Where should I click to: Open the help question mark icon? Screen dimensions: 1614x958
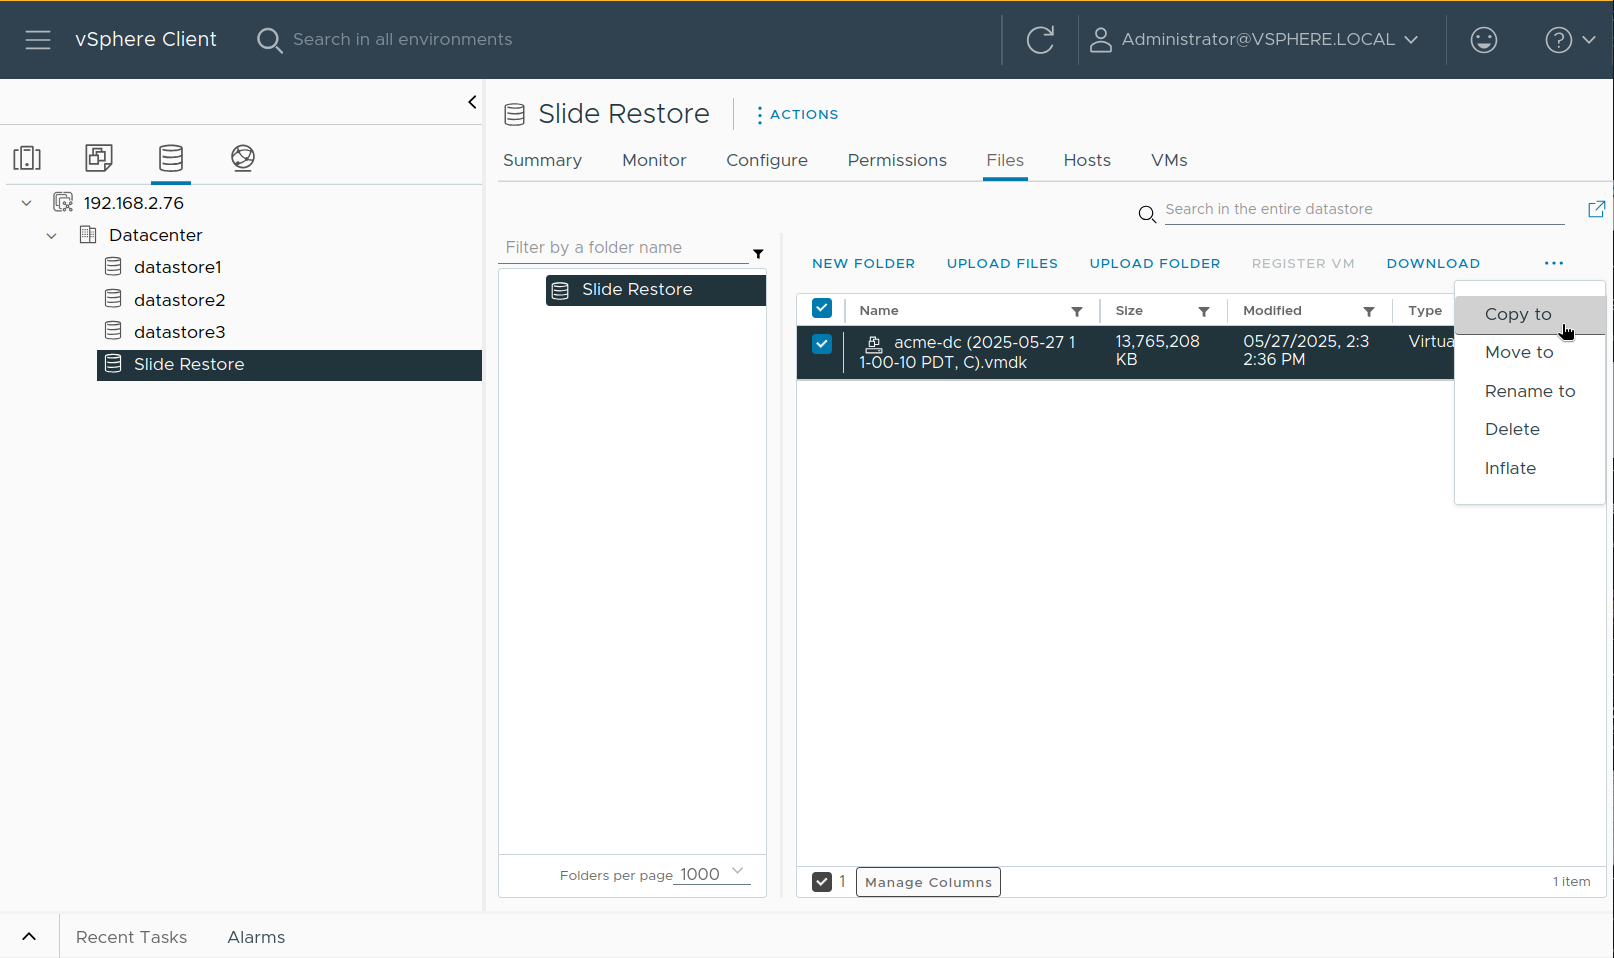(1558, 40)
